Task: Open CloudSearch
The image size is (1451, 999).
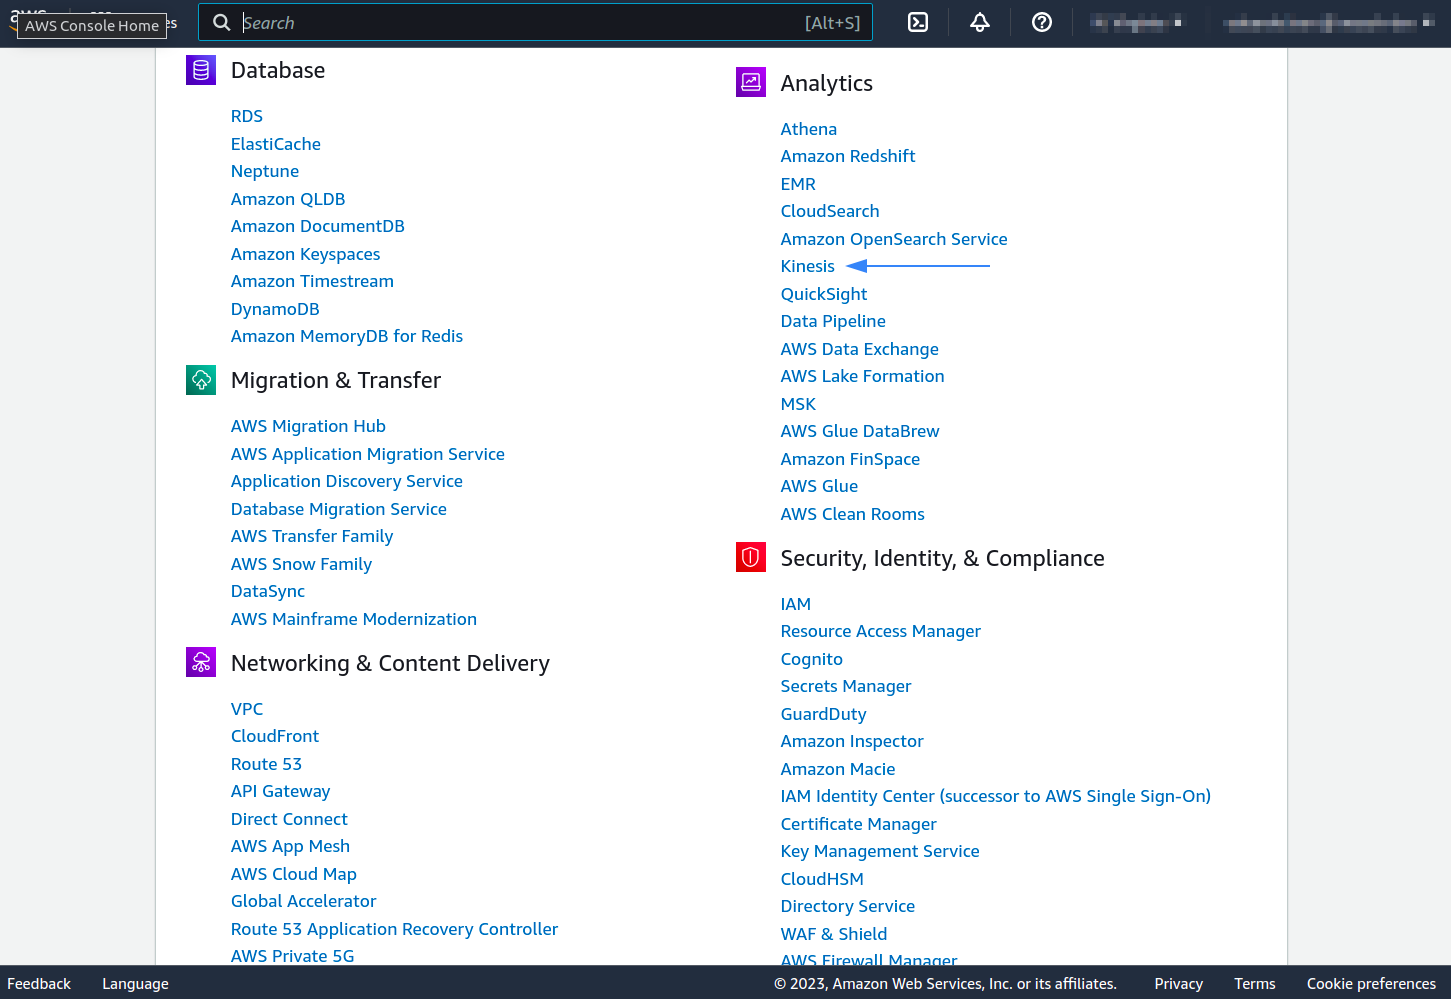Action: point(830,211)
